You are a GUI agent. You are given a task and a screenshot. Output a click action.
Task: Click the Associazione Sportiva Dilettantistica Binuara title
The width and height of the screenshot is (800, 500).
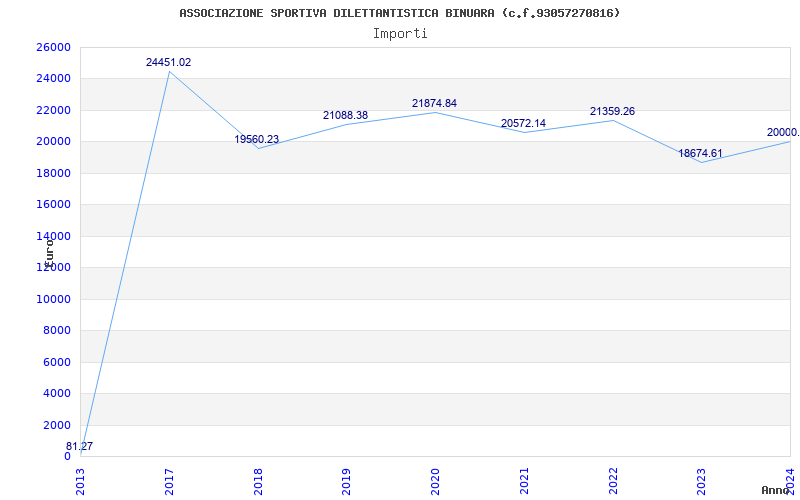pos(400,13)
